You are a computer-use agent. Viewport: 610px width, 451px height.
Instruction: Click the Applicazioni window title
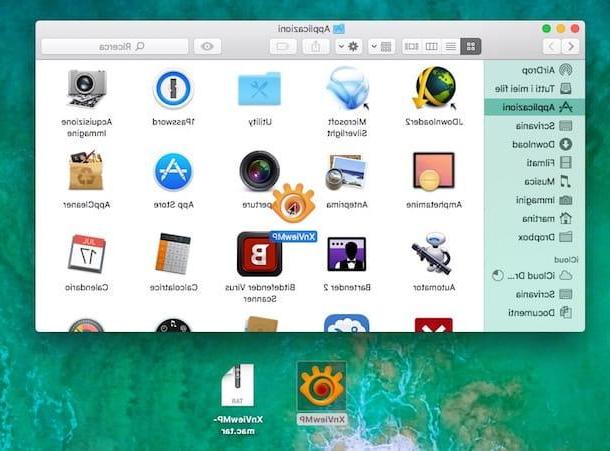[304, 29]
